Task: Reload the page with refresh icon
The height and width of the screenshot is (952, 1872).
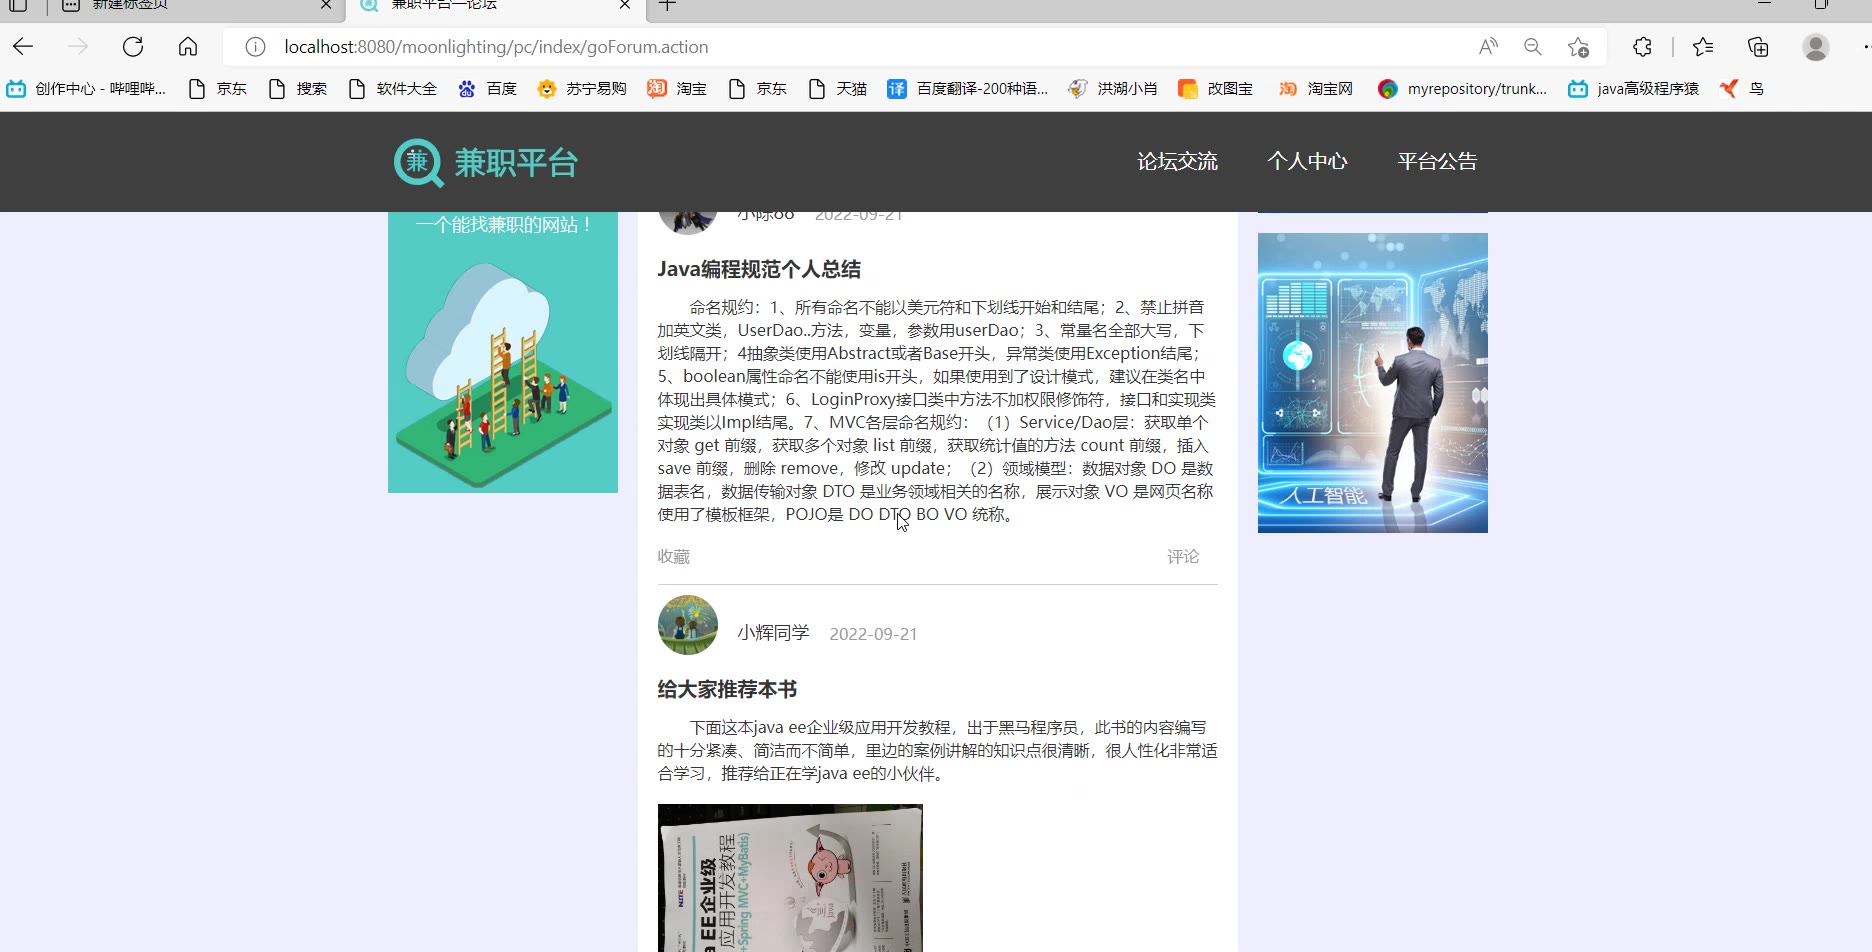Action: pos(133,47)
